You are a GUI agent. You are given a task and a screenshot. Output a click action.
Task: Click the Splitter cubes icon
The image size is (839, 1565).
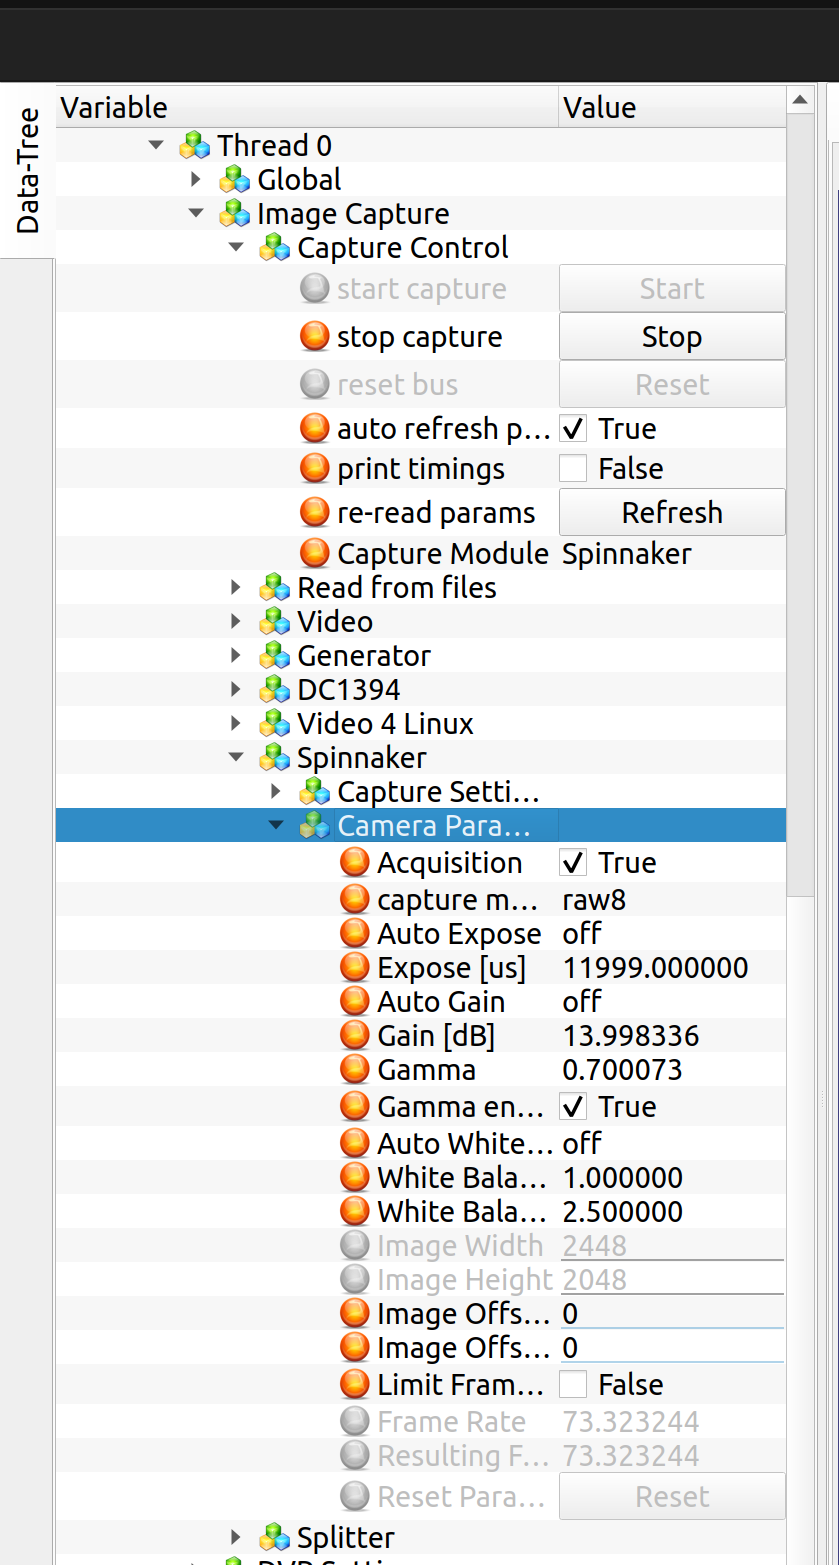[274, 1538]
